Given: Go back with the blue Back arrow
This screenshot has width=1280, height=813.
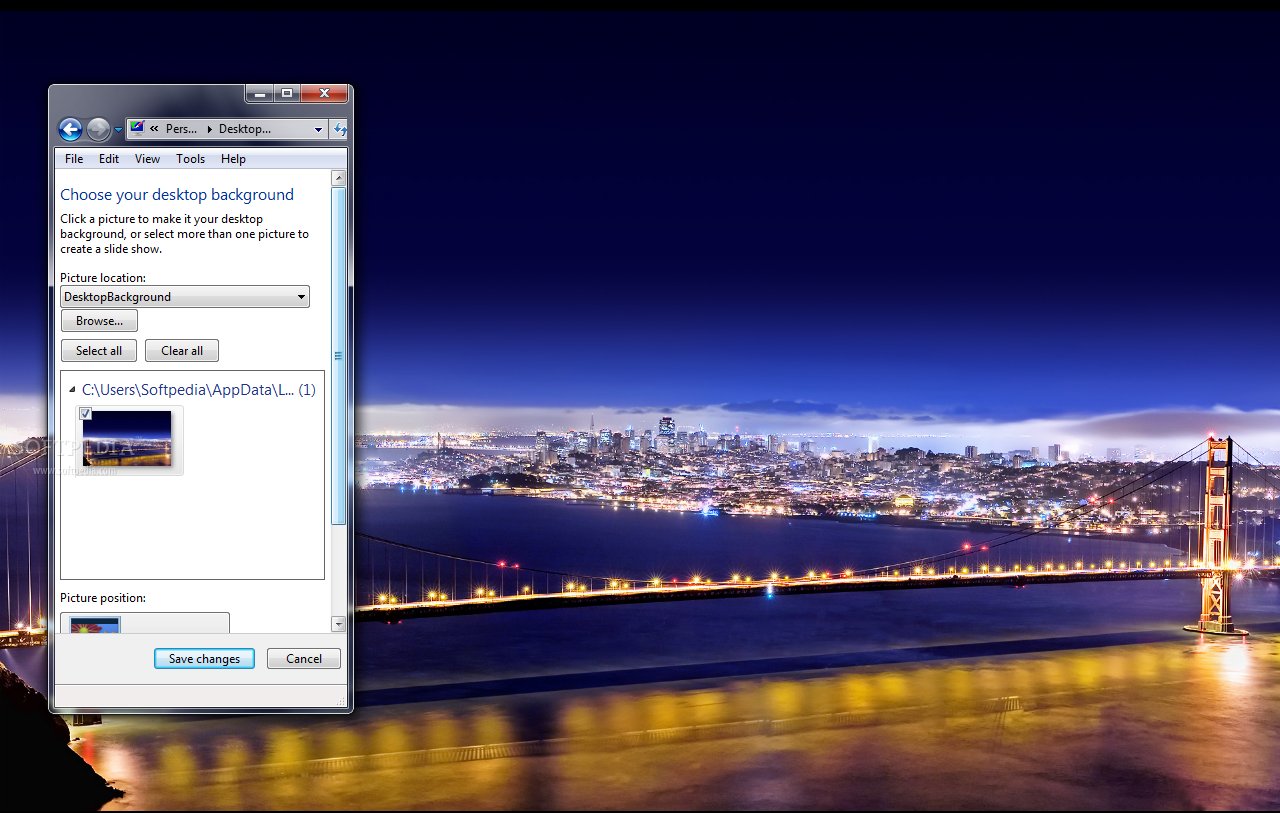Looking at the screenshot, I should point(70,129).
